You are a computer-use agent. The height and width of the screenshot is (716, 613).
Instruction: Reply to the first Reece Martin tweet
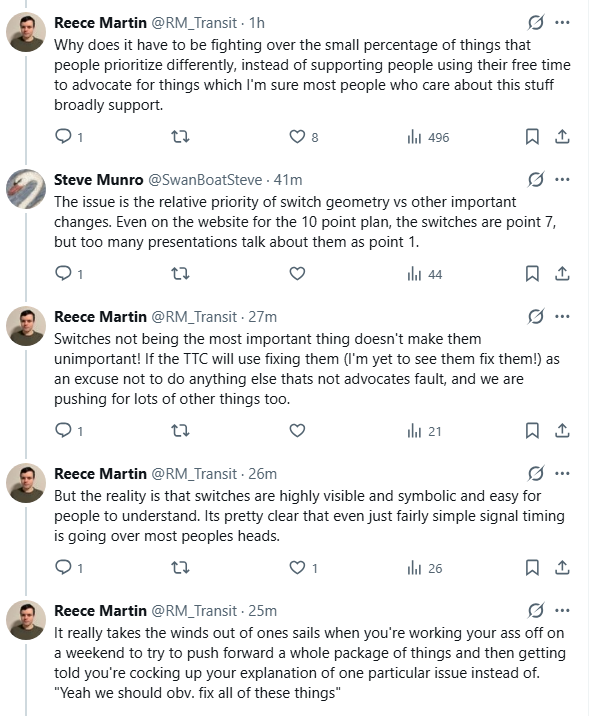(62, 137)
